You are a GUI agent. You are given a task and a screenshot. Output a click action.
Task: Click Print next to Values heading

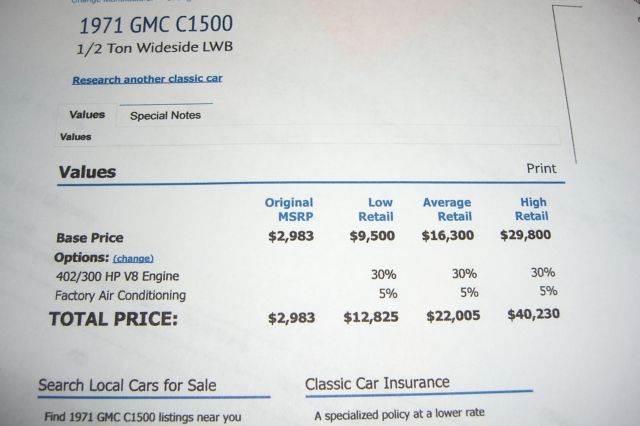tap(541, 169)
